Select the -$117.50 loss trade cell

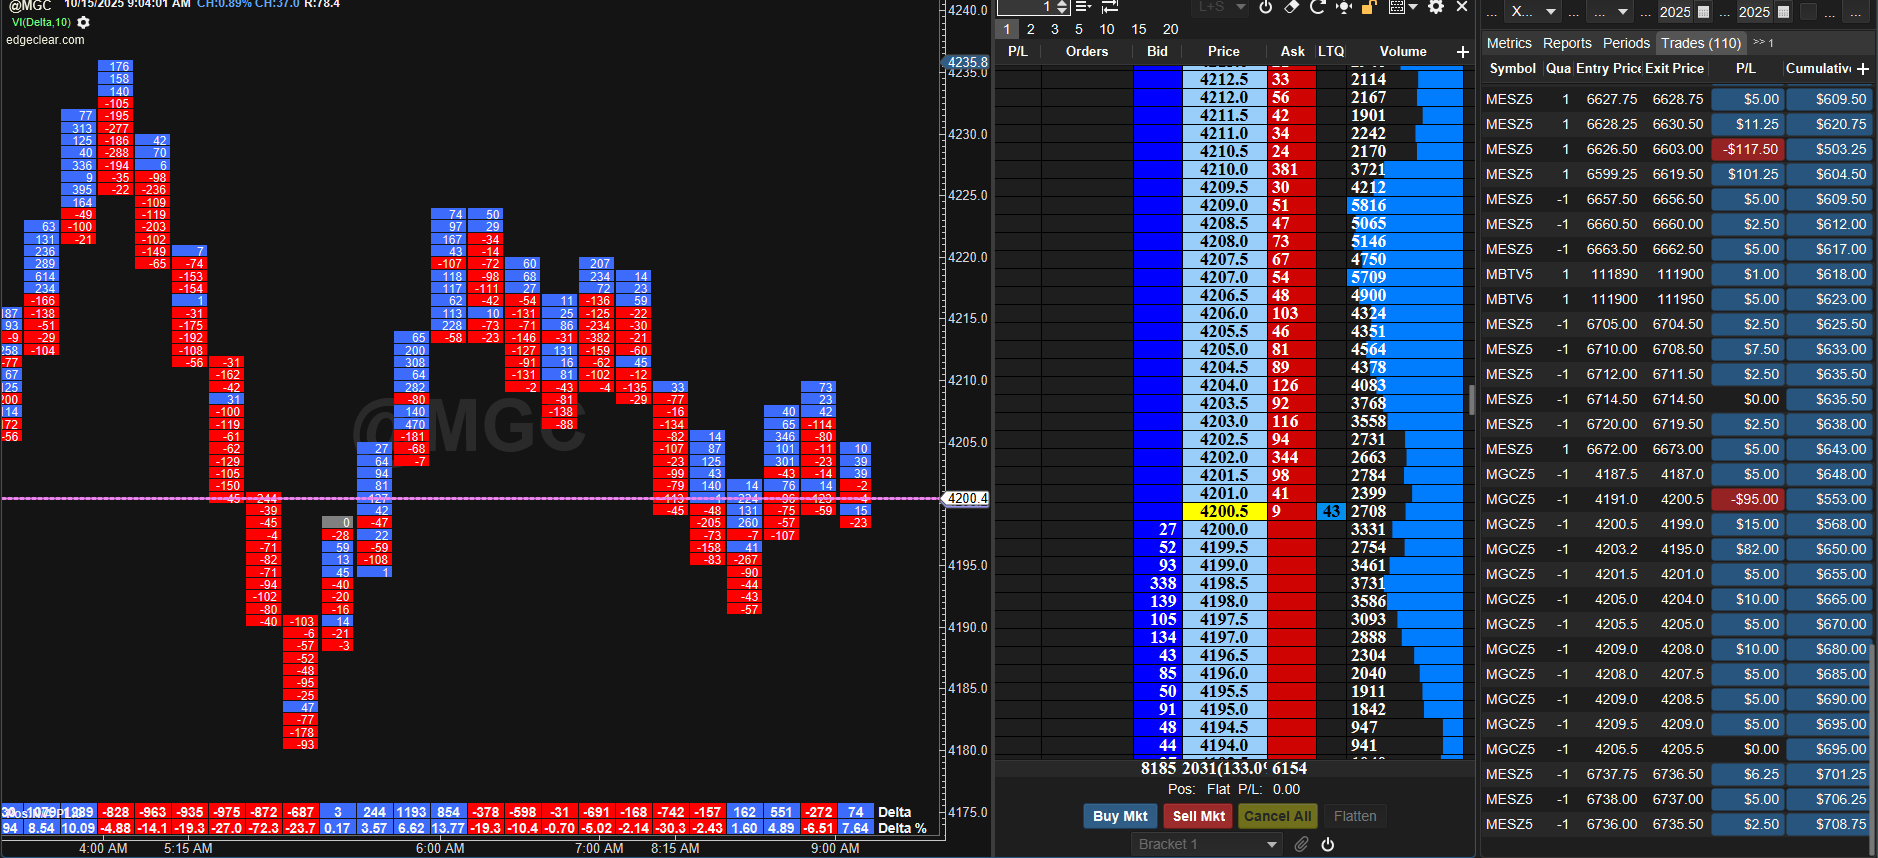point(1747,149)
